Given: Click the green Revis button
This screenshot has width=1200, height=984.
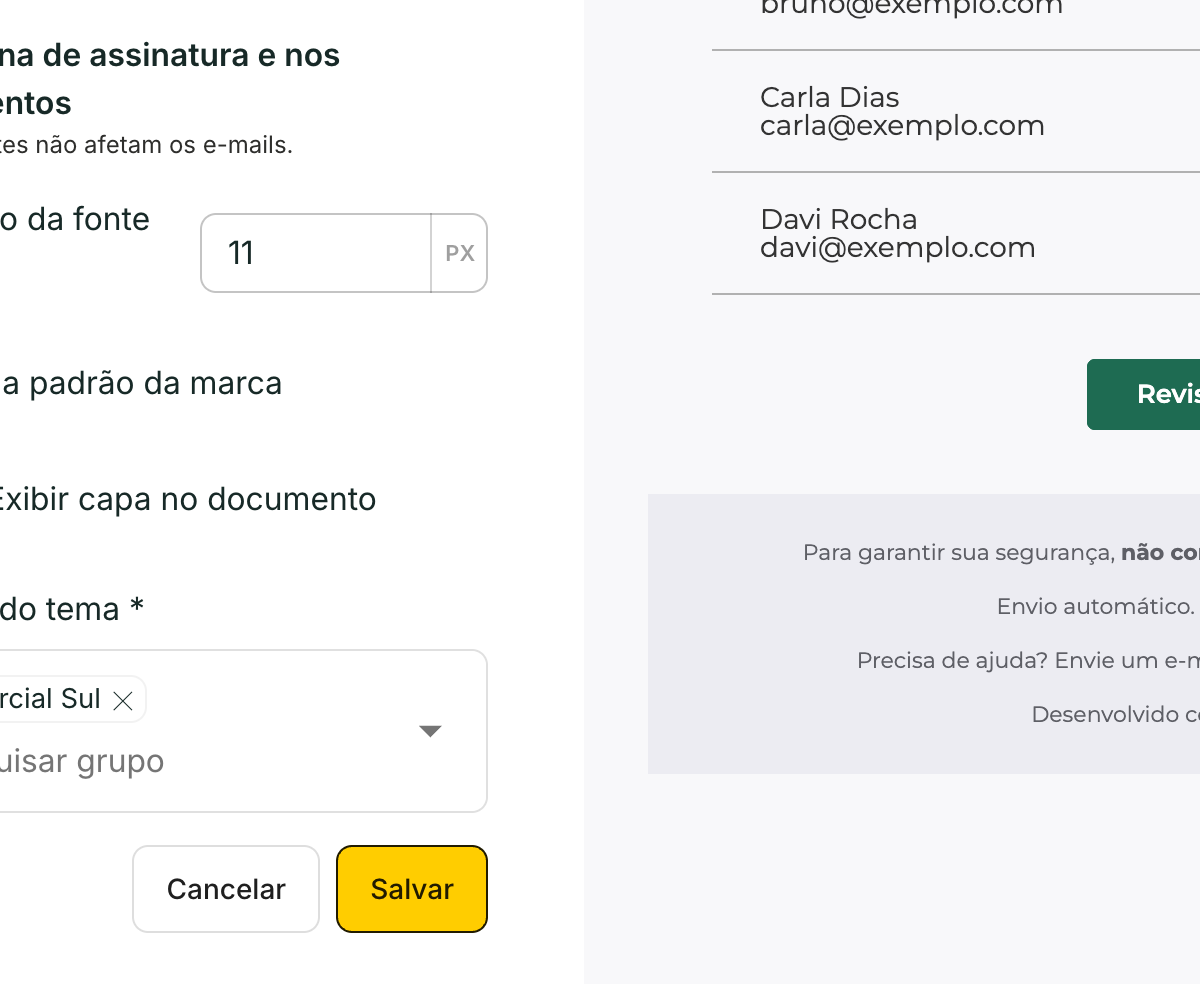Looking at the screenshot, I should (1143, 394).
